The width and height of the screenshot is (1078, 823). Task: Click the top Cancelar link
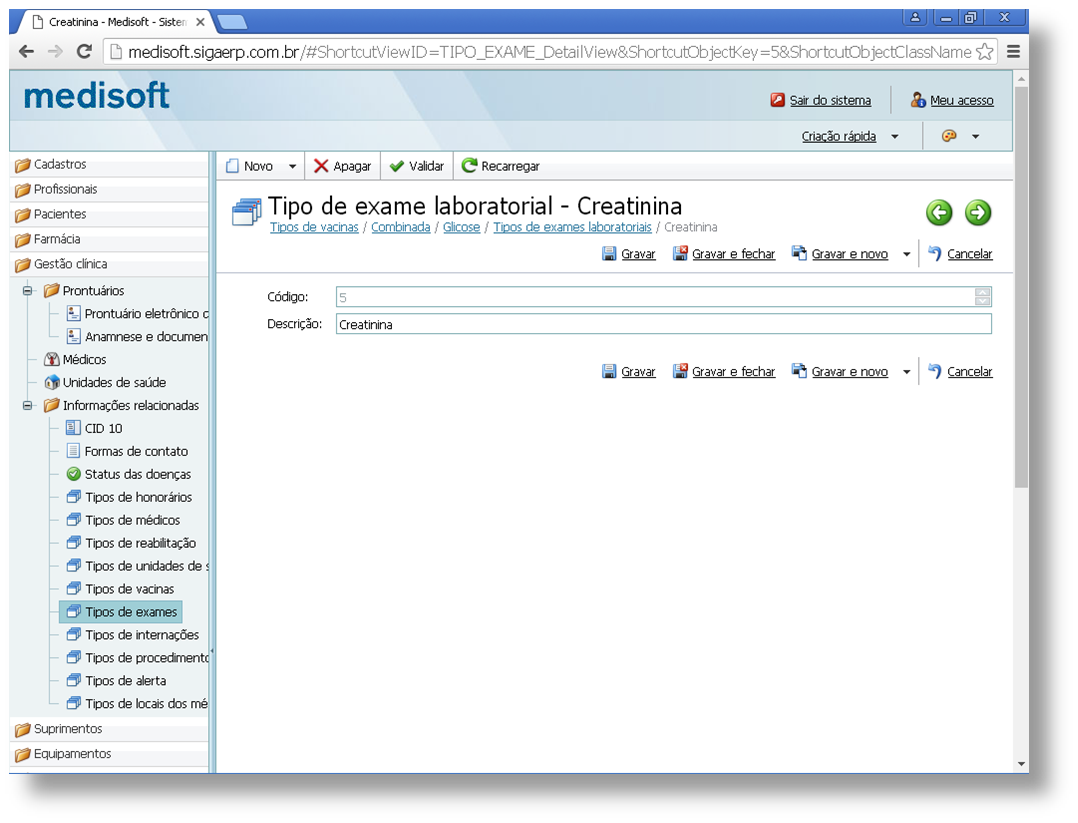(x=969, y=254)
